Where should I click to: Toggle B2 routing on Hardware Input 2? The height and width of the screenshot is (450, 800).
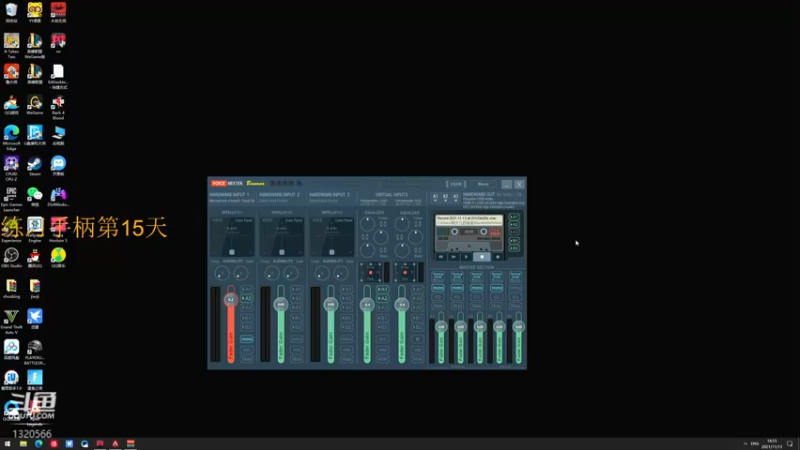coord(296,327)
